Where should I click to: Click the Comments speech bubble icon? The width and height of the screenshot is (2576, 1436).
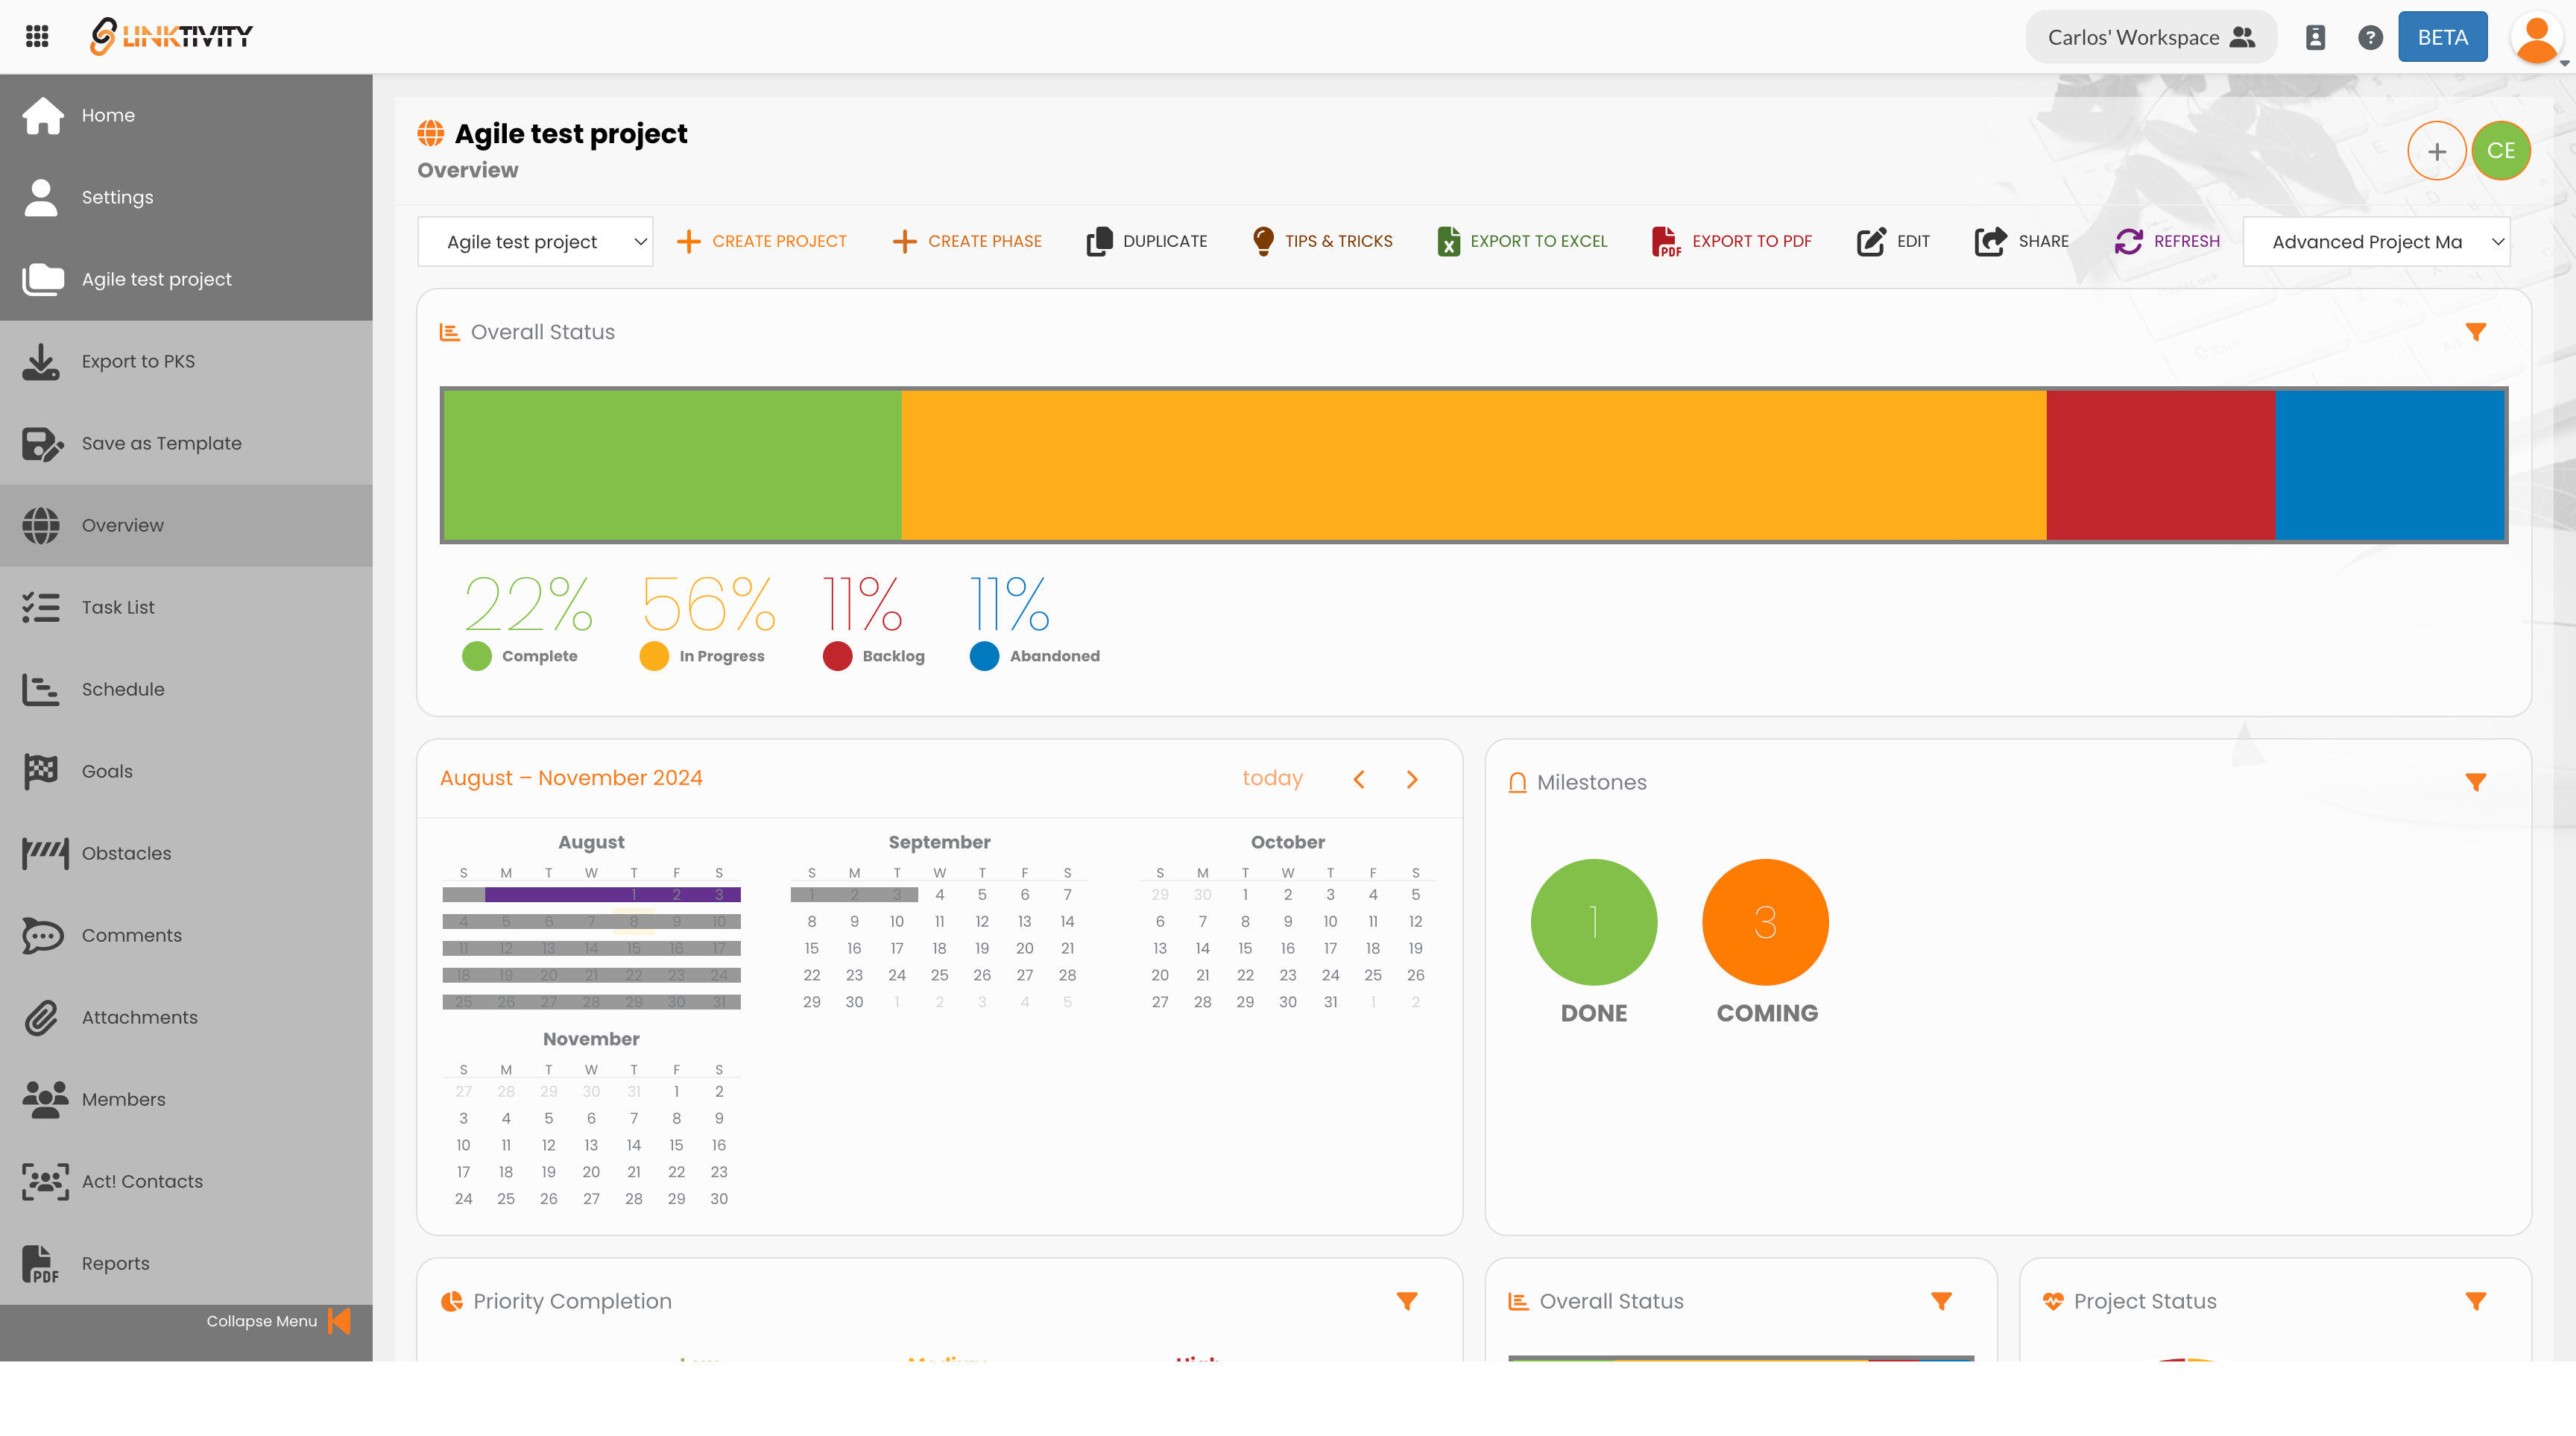[x=42, y=935]
